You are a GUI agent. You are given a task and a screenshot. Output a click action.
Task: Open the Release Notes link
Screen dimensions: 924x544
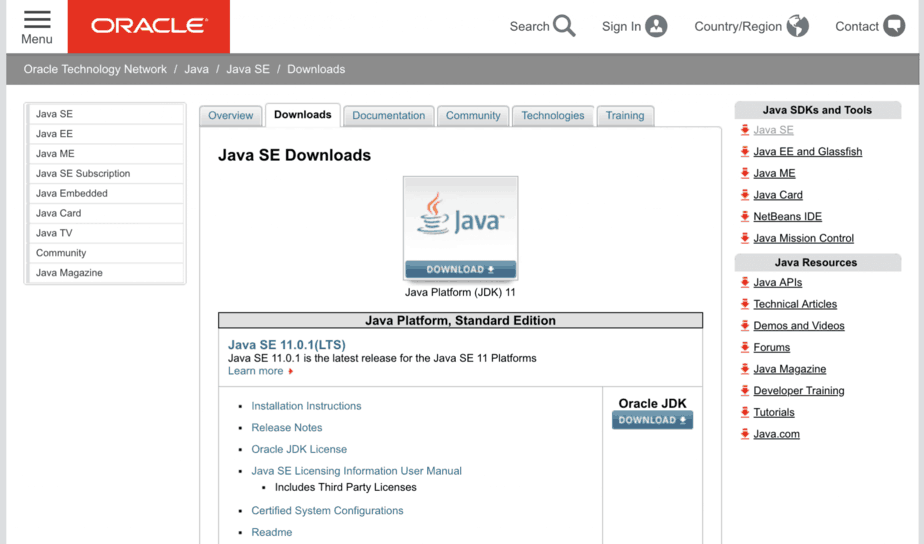click(x=286, y=427)
